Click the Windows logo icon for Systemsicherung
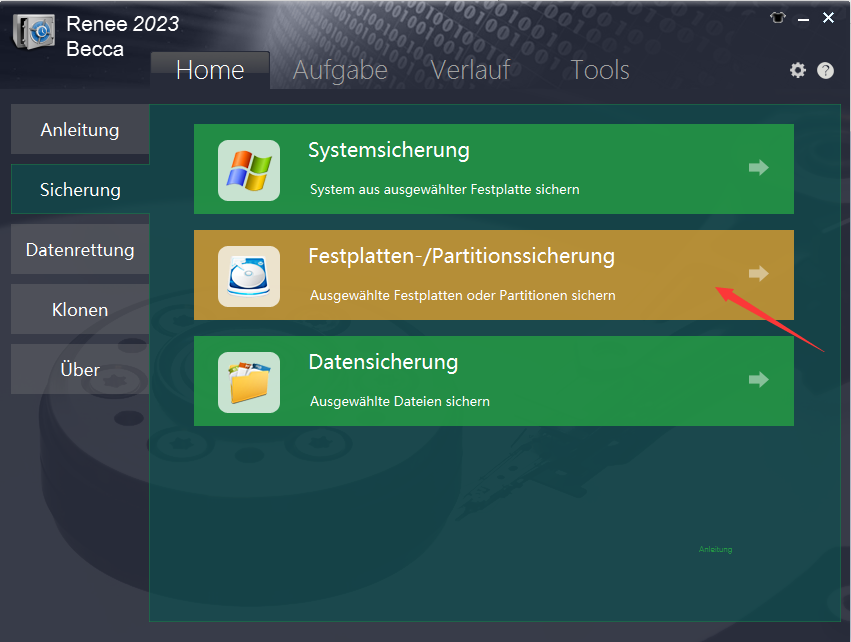Viewport: 851px width, 642px height. [249, 170]
